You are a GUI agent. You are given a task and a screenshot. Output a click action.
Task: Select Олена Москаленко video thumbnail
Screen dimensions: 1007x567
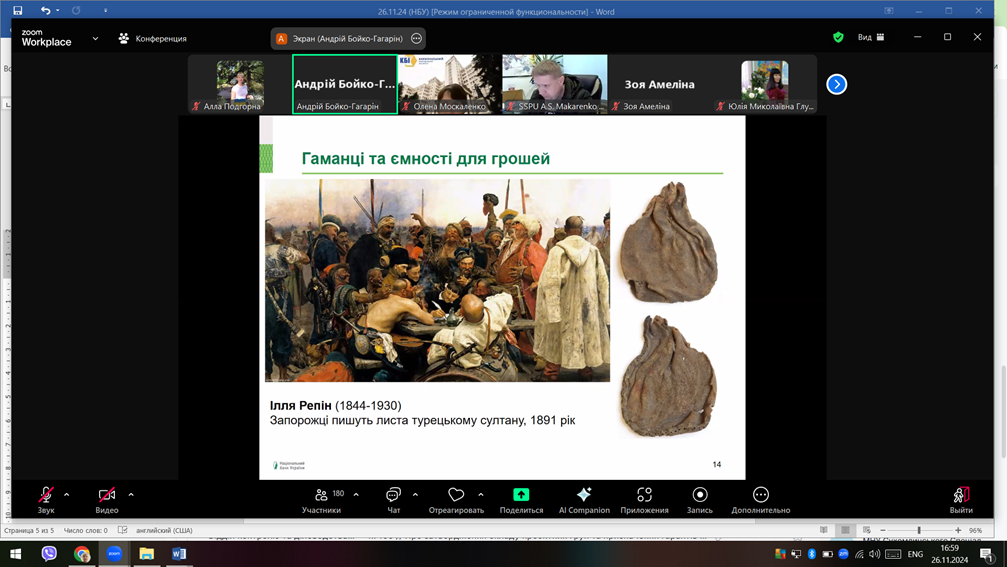[x=448, y=84]
